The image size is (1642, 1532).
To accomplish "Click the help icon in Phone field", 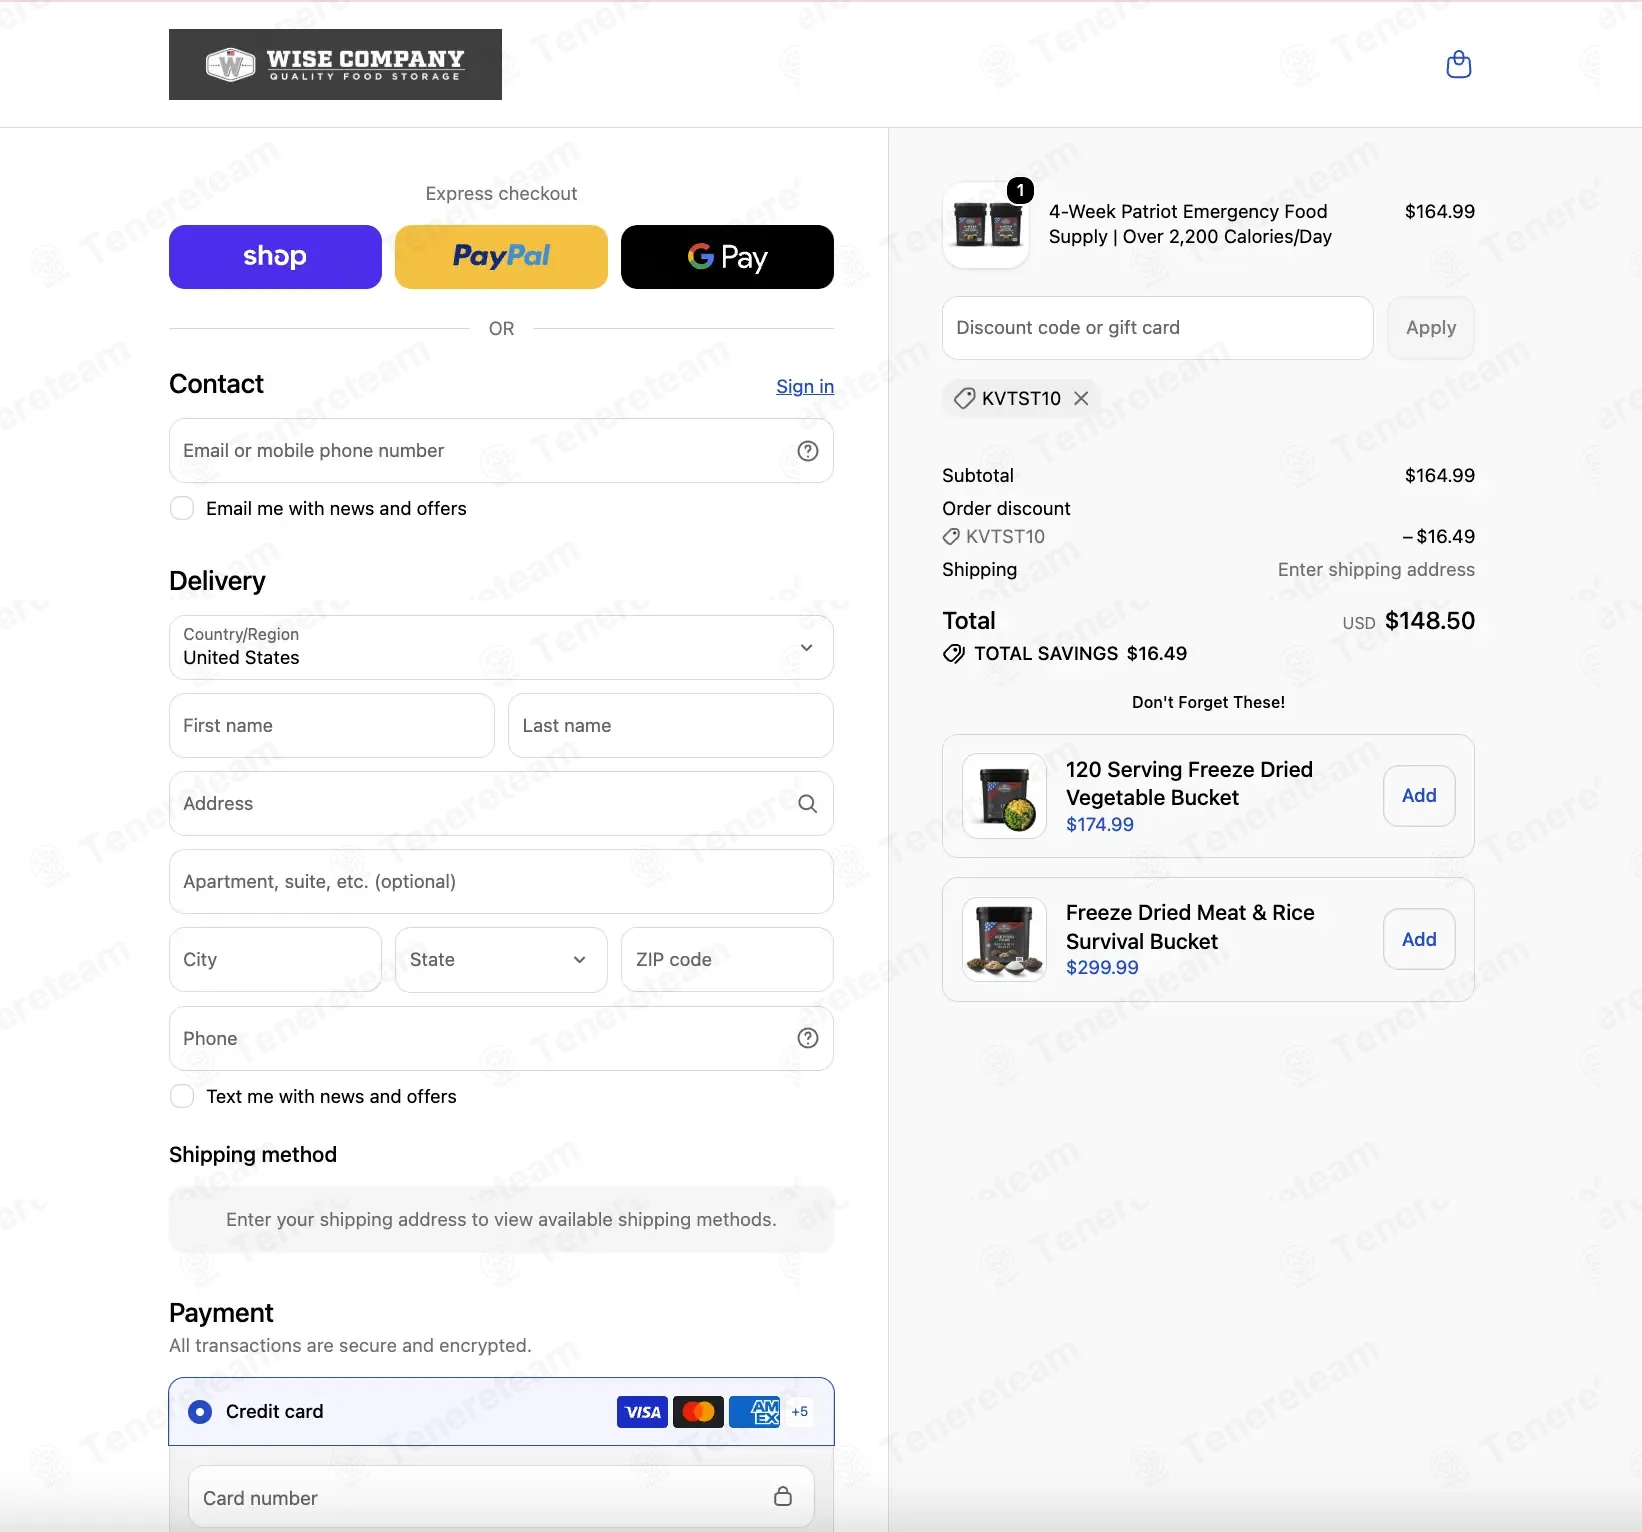I will (808, 1038).
